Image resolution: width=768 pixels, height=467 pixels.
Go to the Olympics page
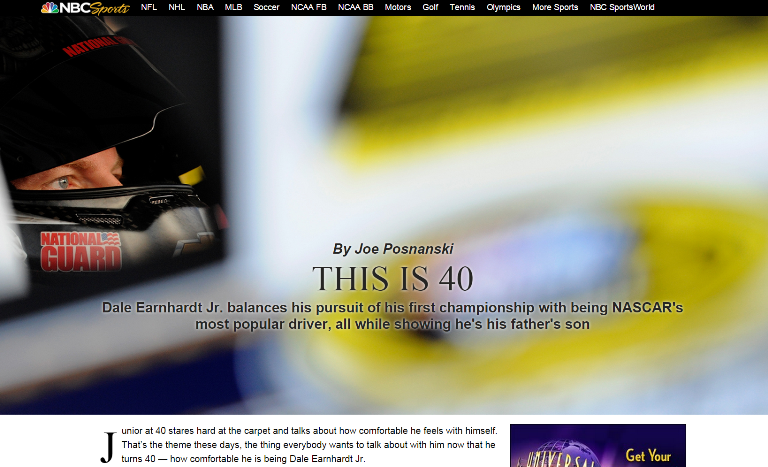point(503,7)
